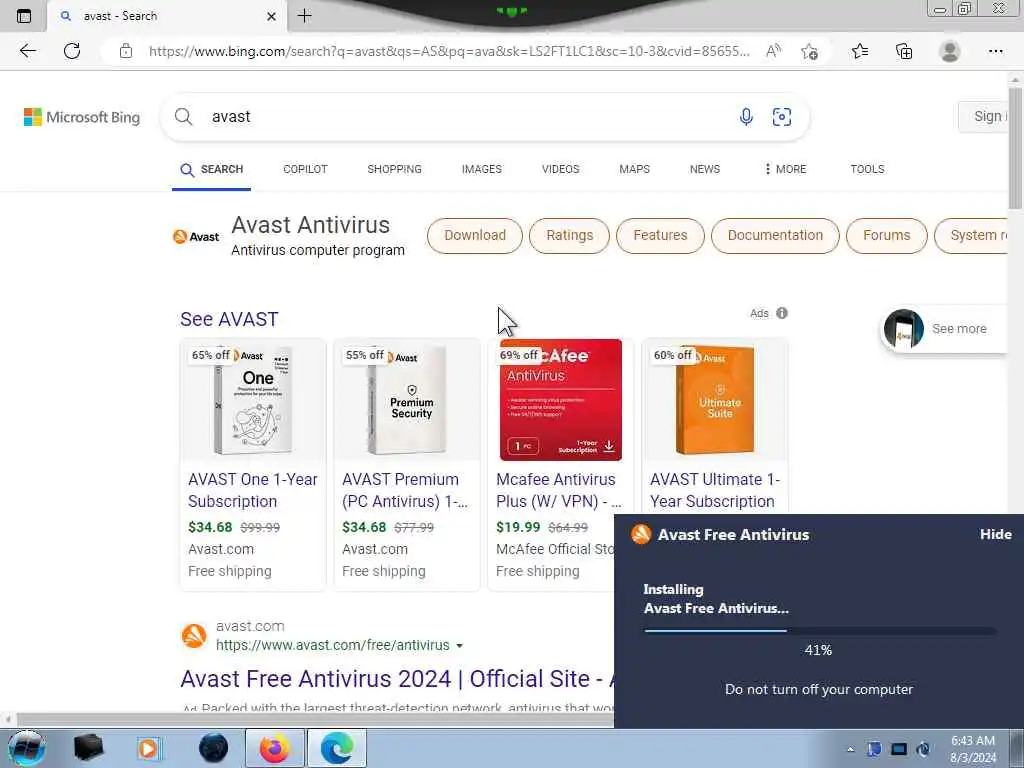Click the Premium Security product image
Viewport: 1024px width, 768px height.
click(x=407, y=400)
